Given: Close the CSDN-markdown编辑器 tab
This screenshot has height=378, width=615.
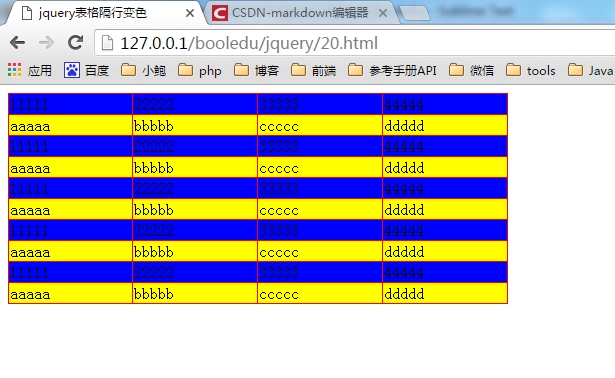Looking at the screenshot, I should pyautogui.click(x=383, y=13).
